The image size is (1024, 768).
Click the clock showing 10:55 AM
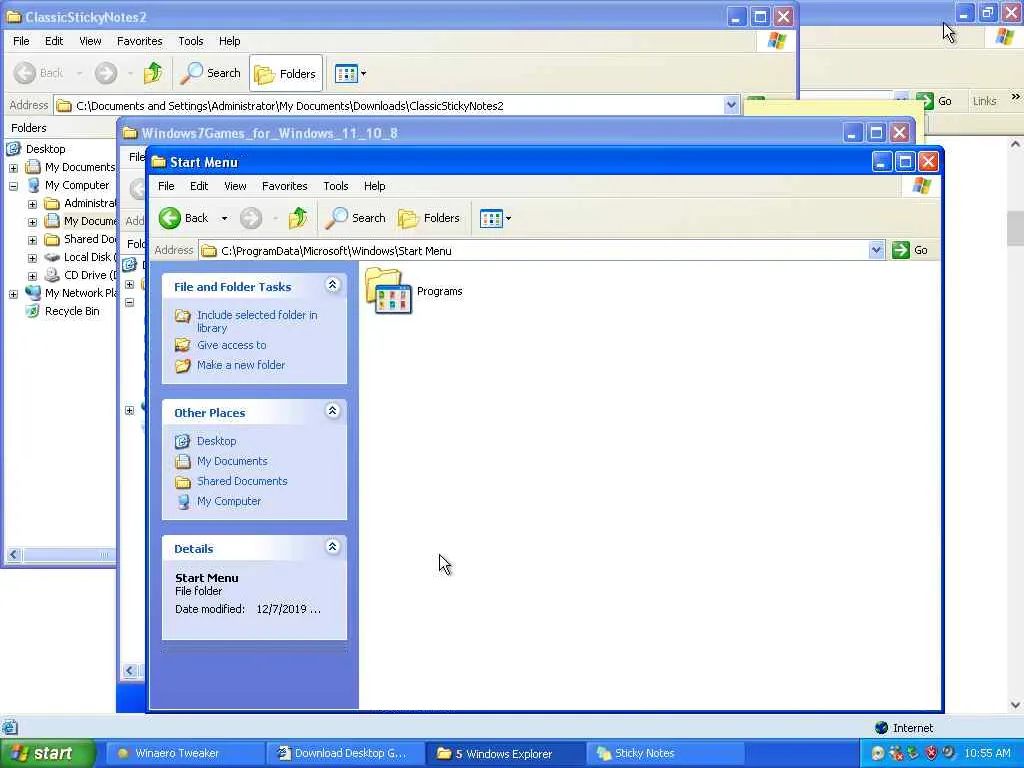click(987, 754)
